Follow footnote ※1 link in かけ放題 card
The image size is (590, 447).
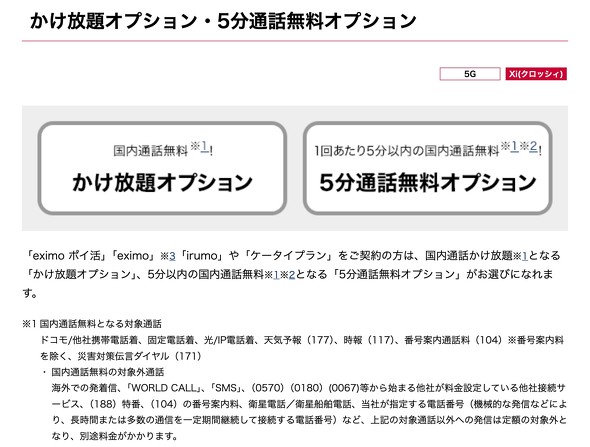pyautogui.click(x=204, y=146)
